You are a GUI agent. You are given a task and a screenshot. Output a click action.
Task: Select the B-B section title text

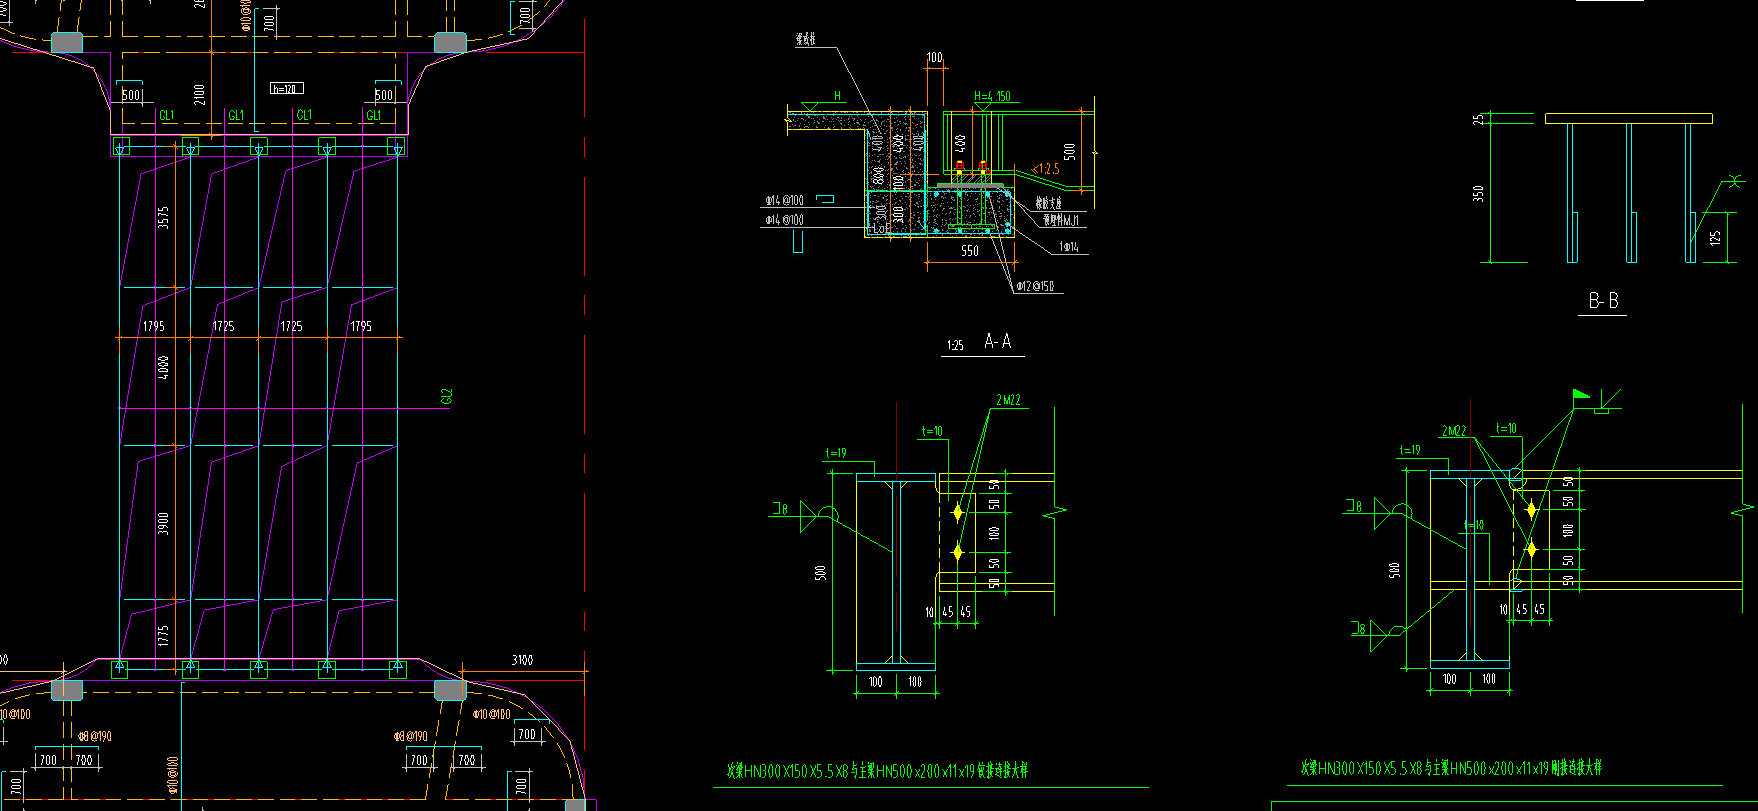1603,301
